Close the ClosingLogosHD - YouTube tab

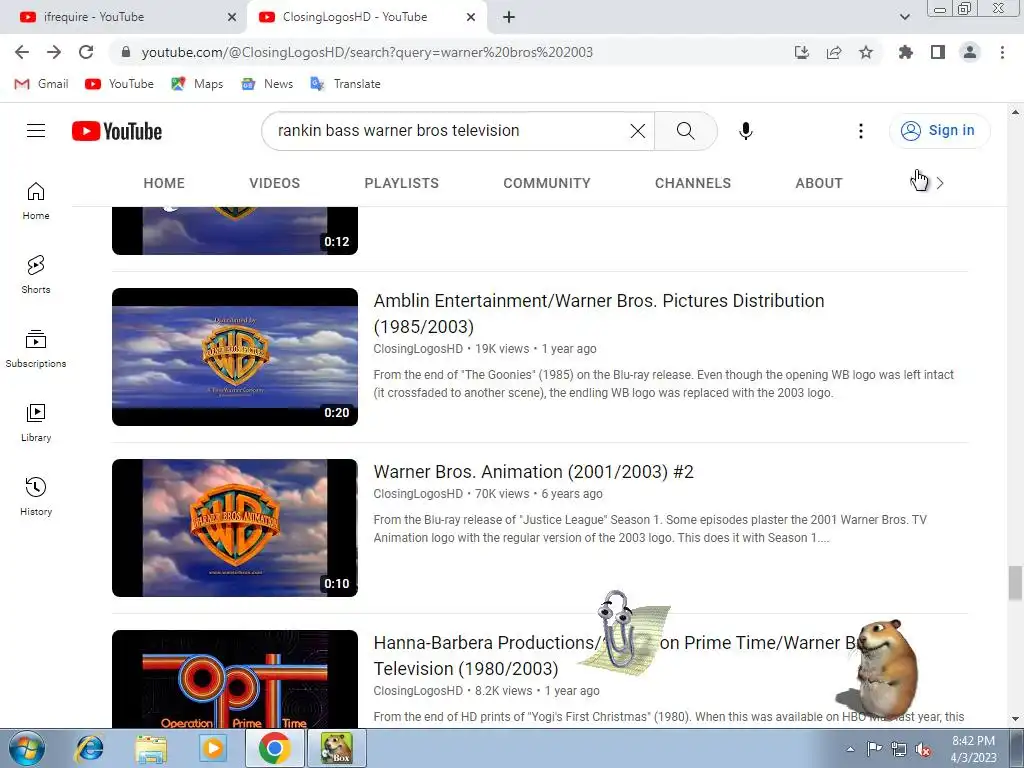pos(471,17)
